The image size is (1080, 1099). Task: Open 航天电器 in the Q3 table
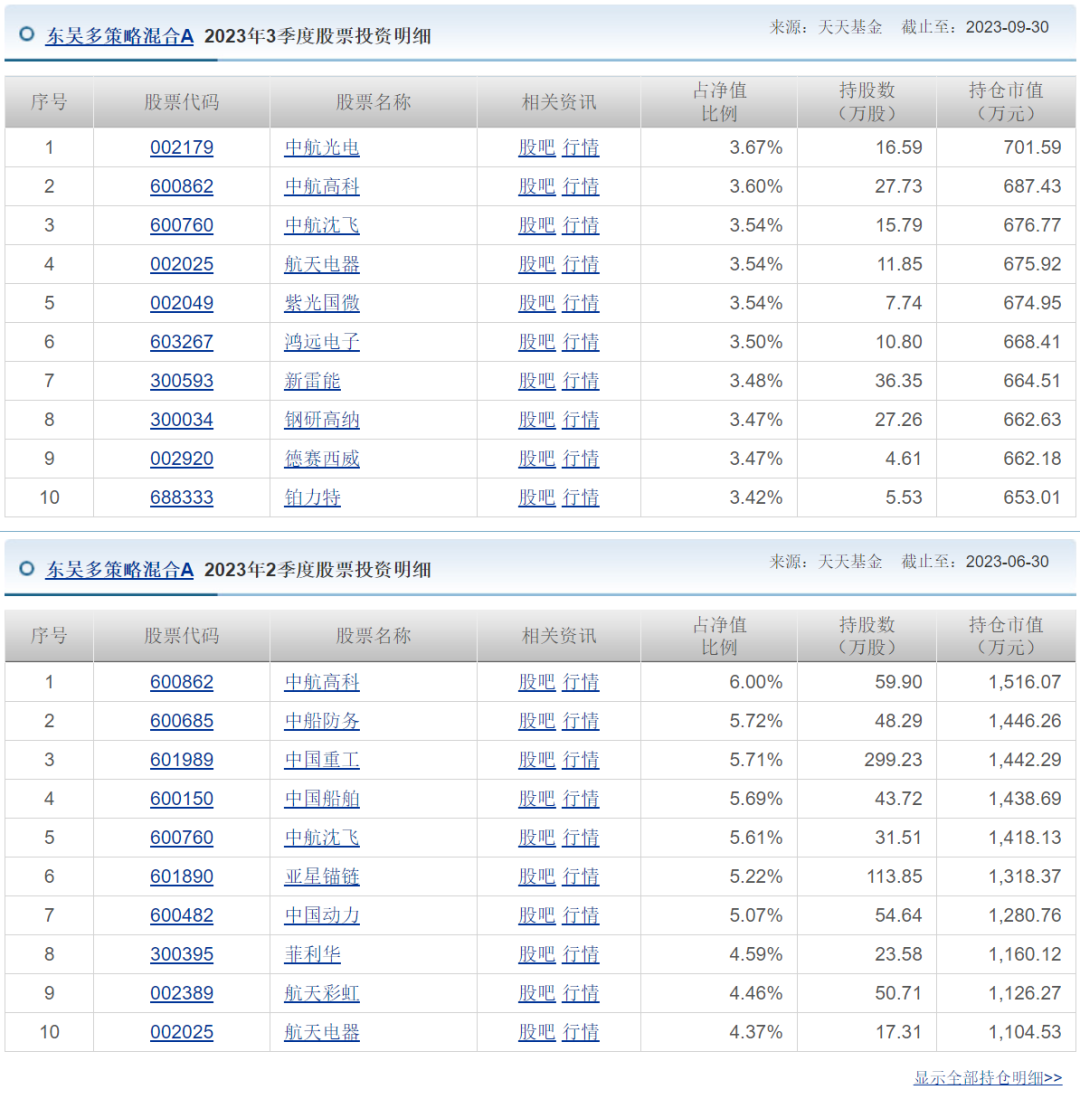click(322, 264)
